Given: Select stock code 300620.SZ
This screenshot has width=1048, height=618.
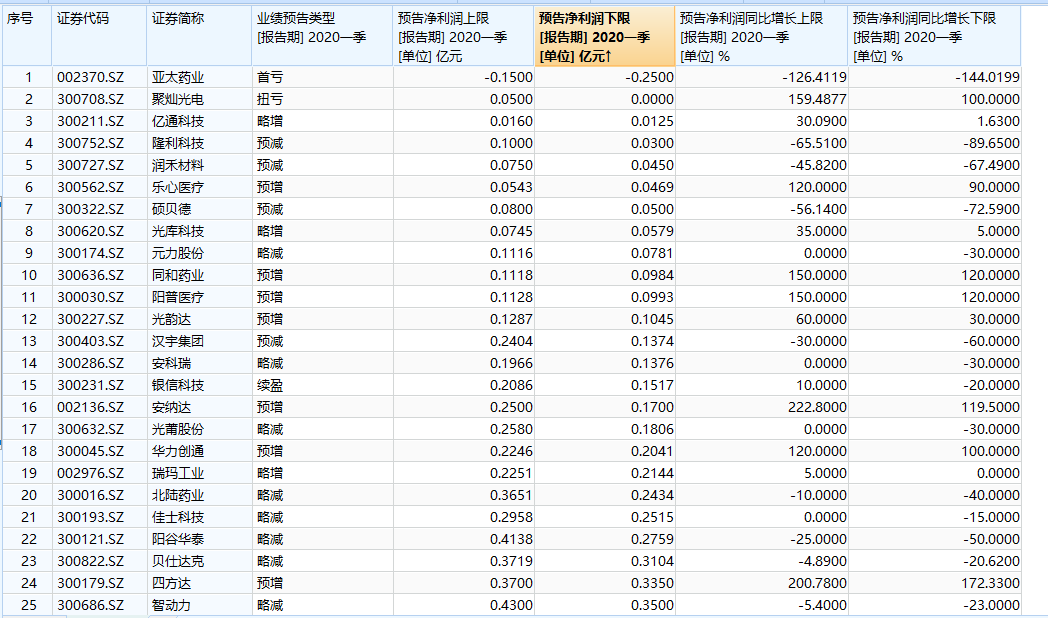Looking at the screenshot, I should (x=90, y=231).
